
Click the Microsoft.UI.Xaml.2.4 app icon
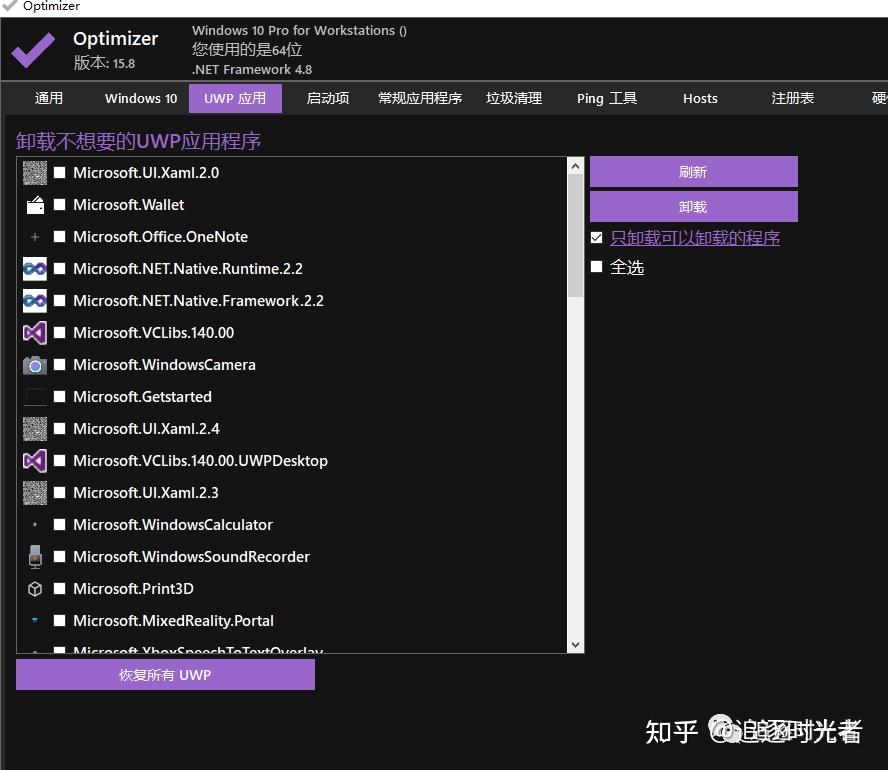tap(35, 429)
